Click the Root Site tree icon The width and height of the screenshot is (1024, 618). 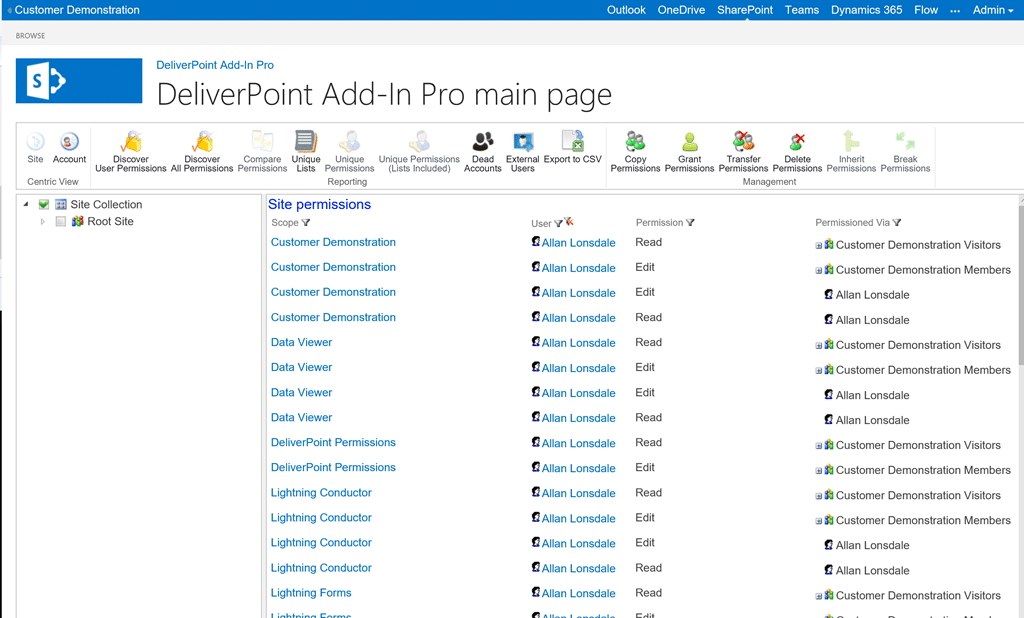78,221
